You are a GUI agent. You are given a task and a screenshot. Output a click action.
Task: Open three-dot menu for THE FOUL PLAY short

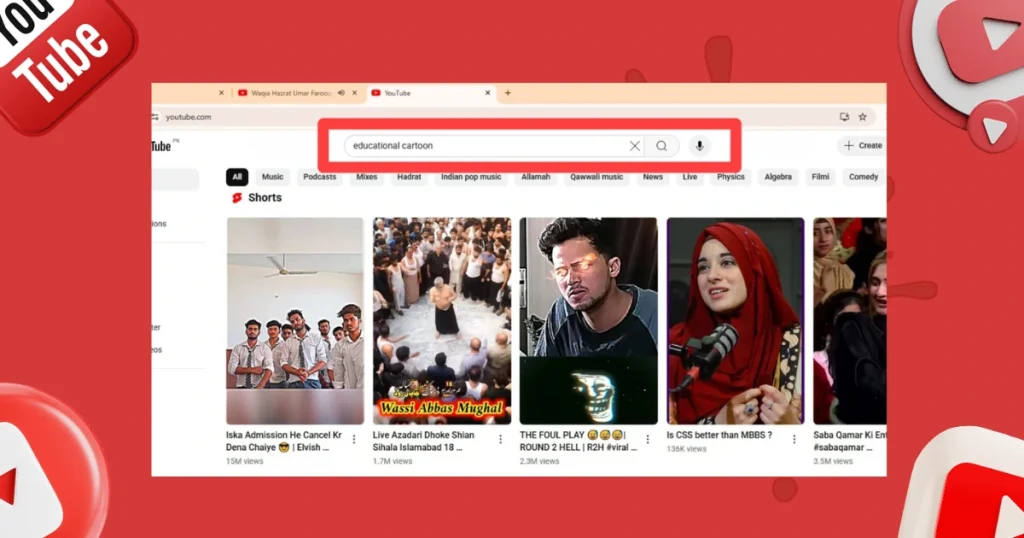647,439
